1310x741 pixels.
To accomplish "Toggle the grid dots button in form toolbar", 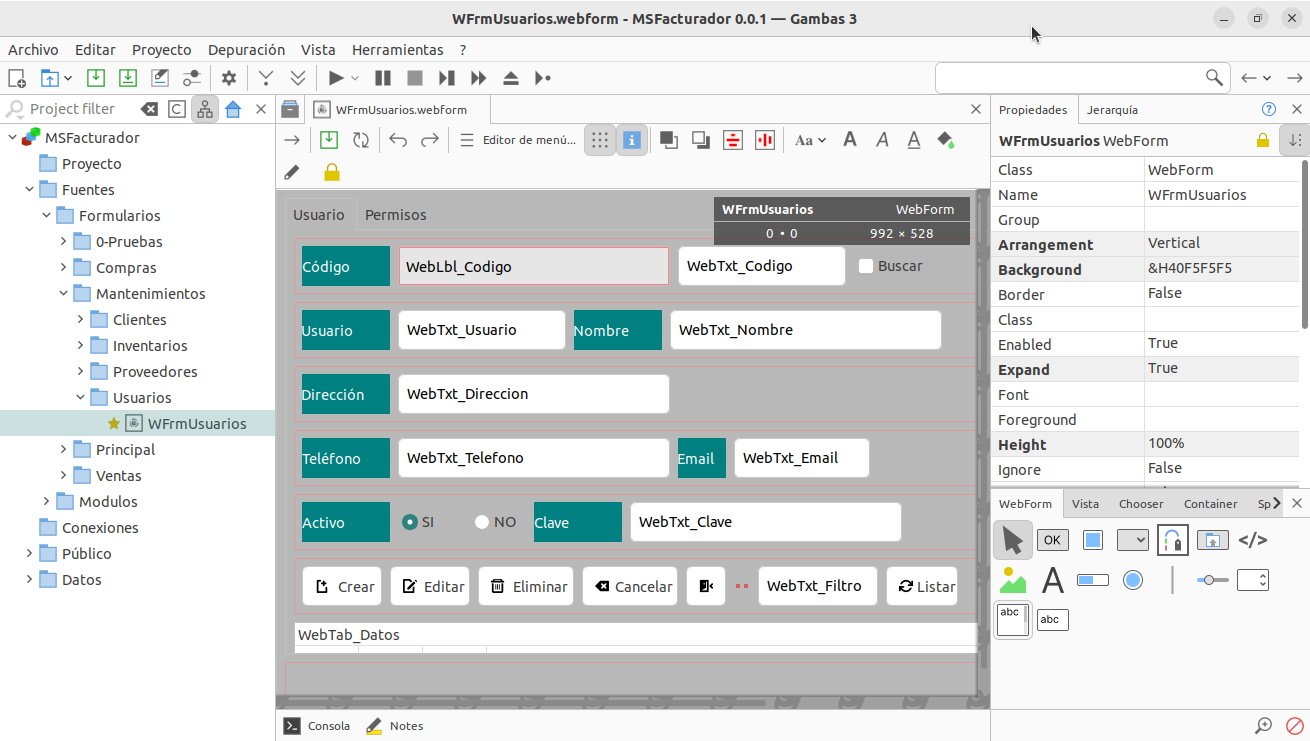I will [600, 140].
